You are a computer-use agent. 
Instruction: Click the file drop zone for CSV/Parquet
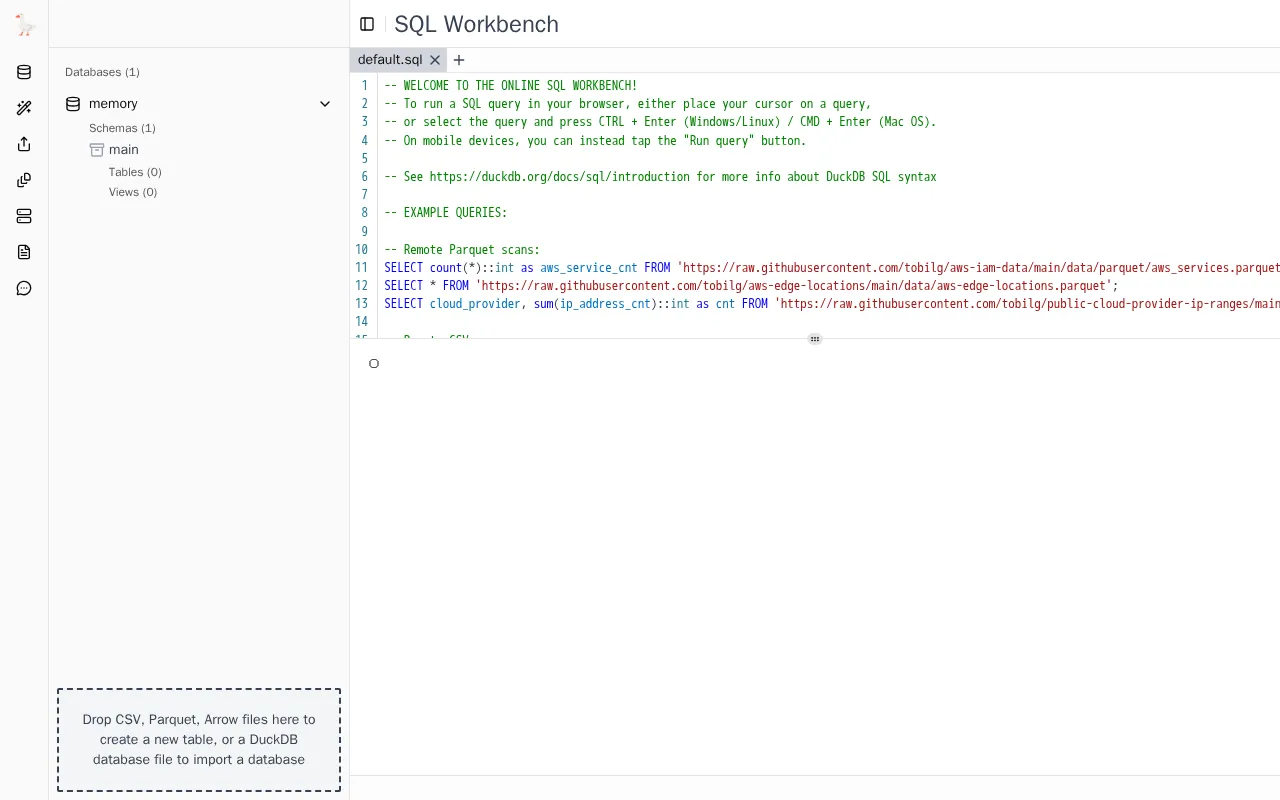[199, 740]
